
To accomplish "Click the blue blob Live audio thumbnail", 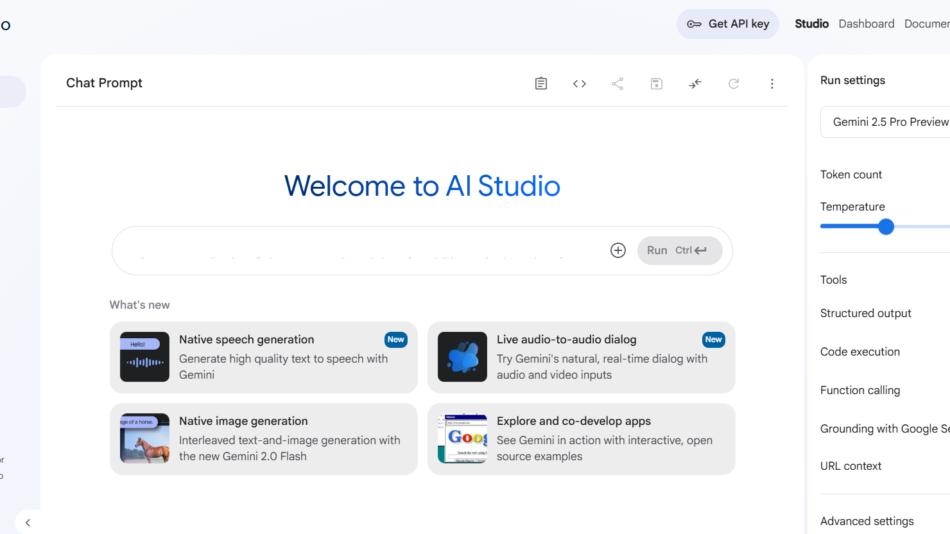I will [x=462, y=356].
